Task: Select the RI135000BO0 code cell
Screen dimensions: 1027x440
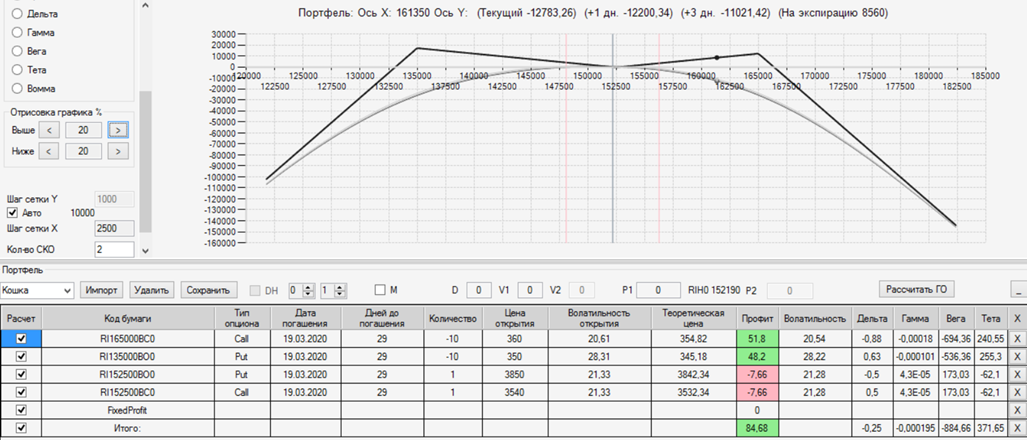Action: (129, 356)
